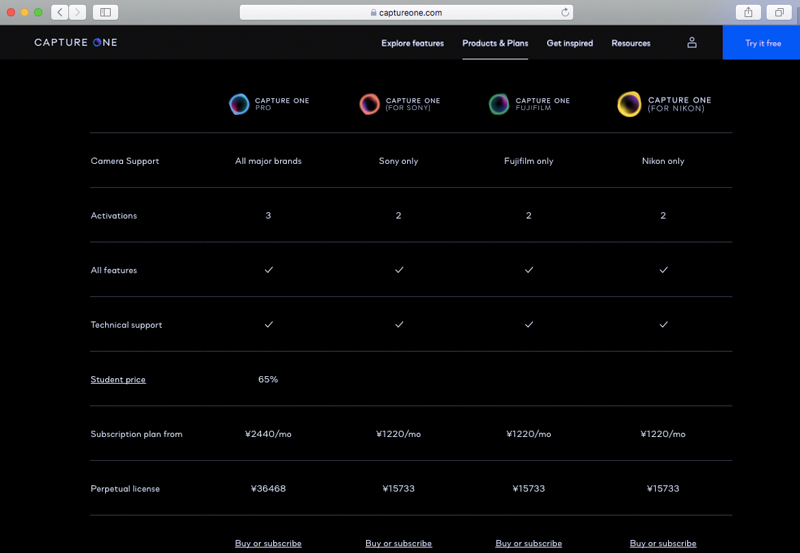Viewport: 800px width, 553px height.
Task: Click the Capture One Pro blue product icon
Action: coord(239,104)
